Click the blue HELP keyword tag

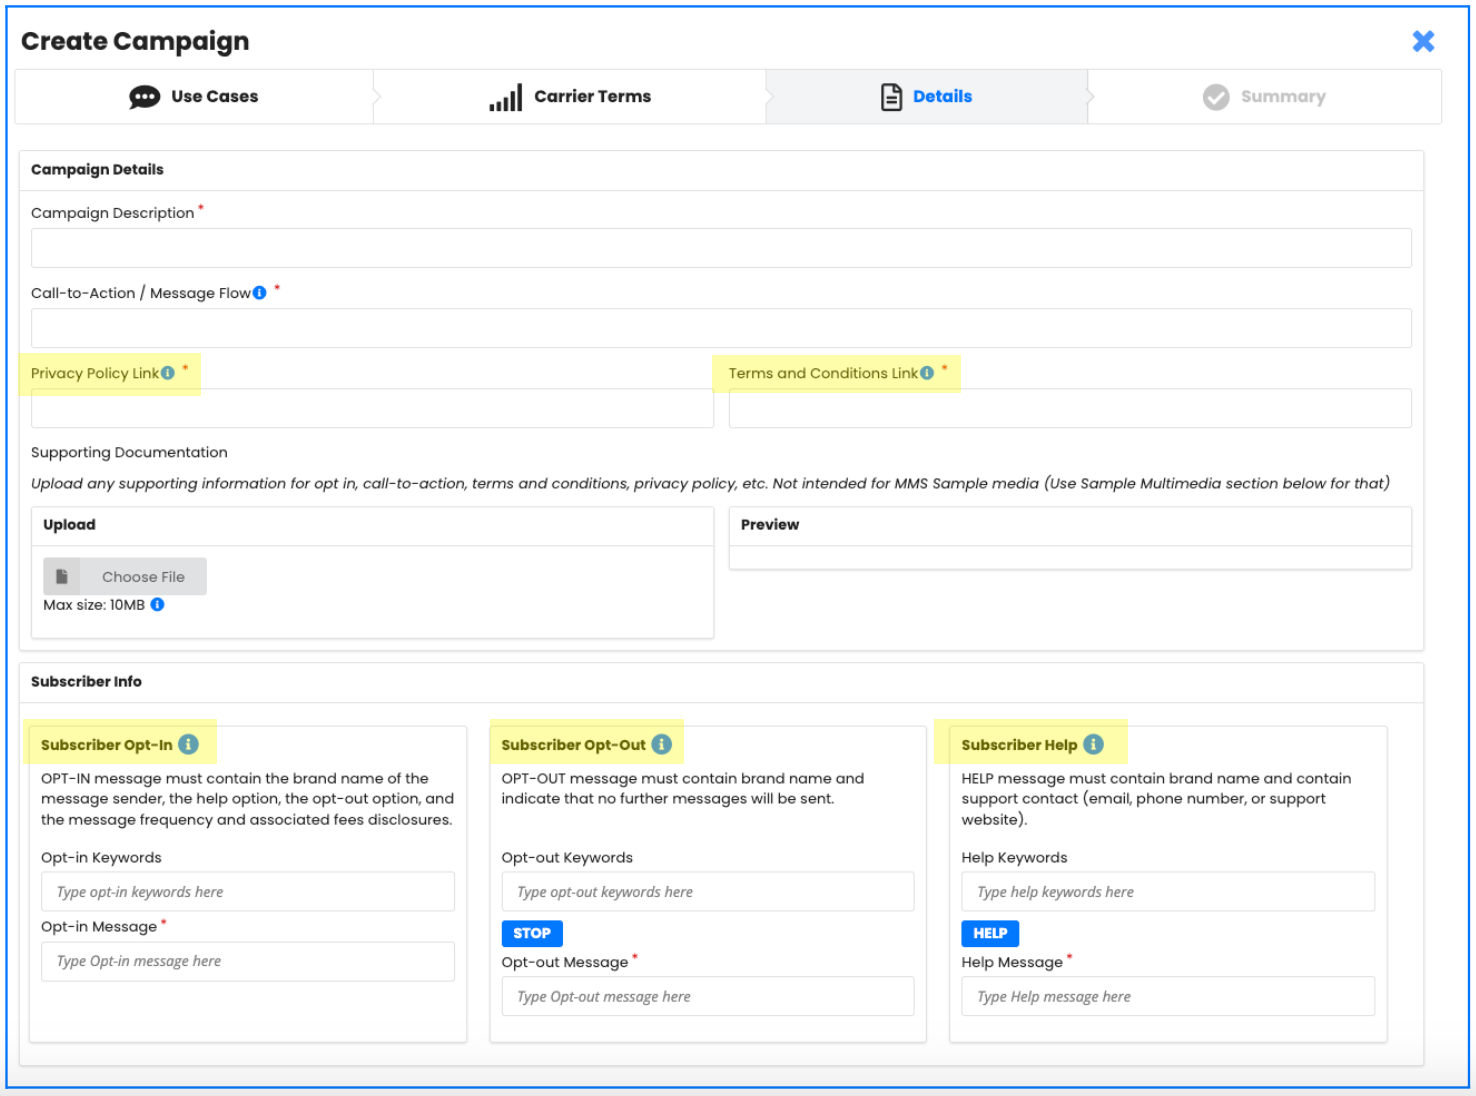coord(990,933)
